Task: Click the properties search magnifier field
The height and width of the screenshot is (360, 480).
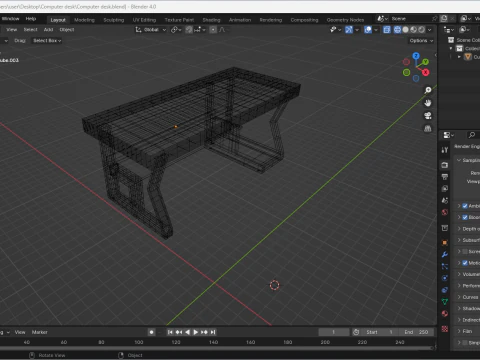Action: (x=473, y=135)
